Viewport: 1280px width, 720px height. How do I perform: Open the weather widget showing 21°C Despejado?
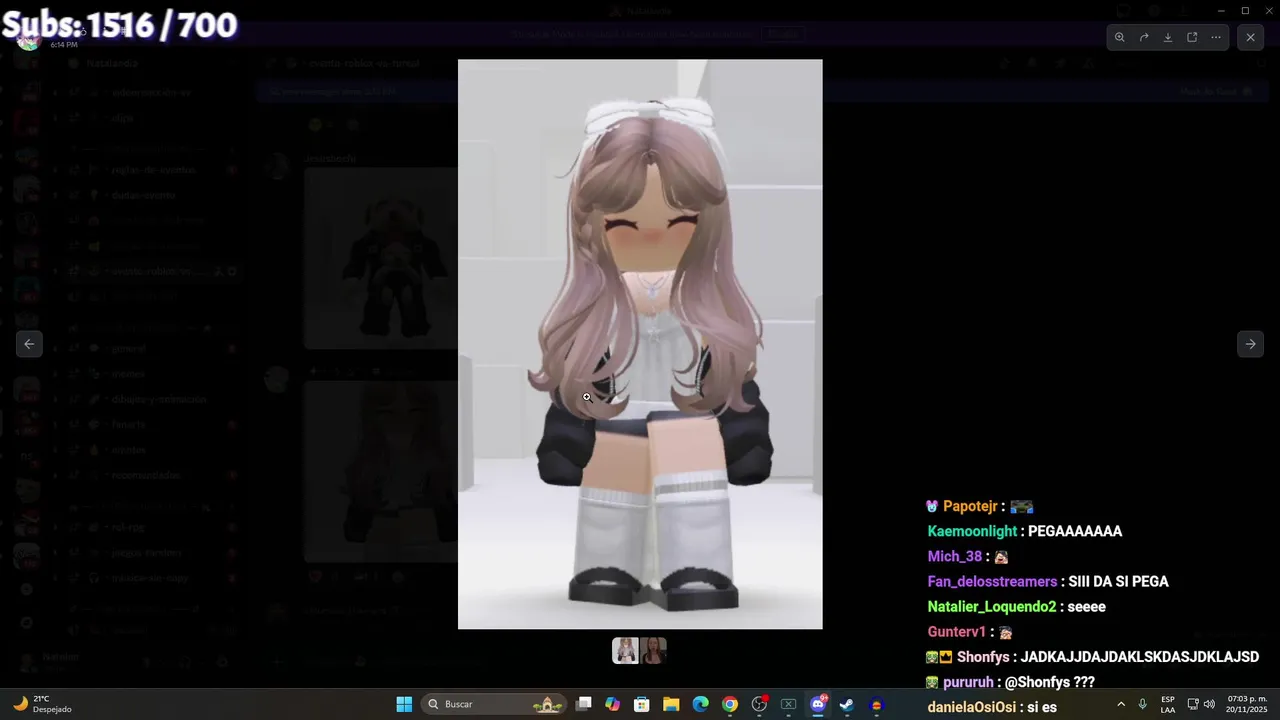(42, 704)
